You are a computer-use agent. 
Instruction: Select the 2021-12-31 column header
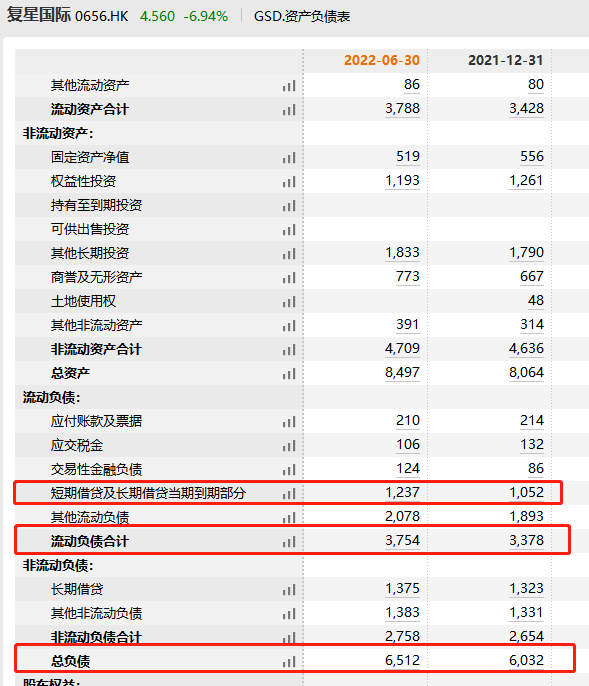(506, 60)
